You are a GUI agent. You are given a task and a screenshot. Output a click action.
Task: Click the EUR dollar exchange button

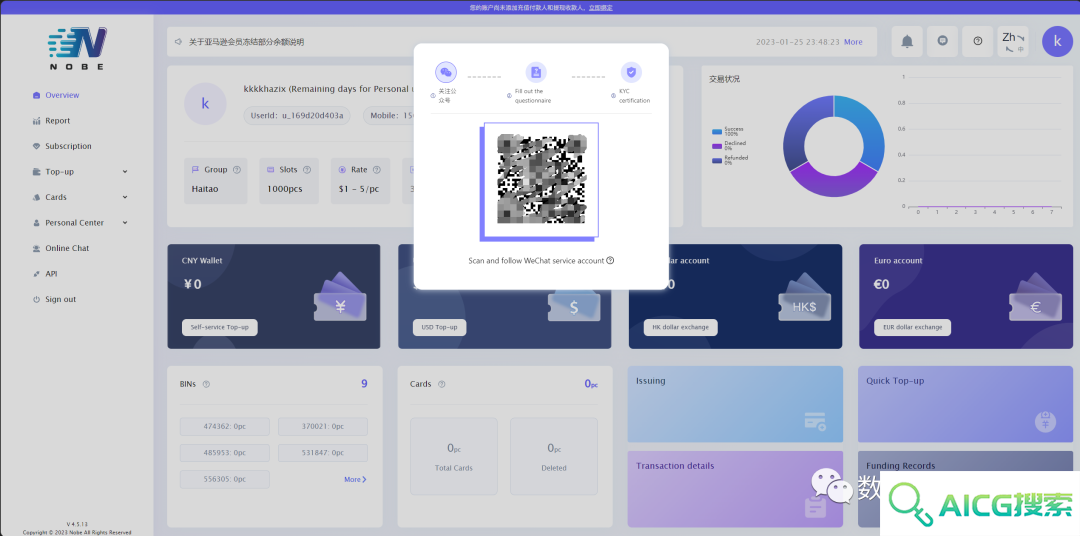point(913,327)
